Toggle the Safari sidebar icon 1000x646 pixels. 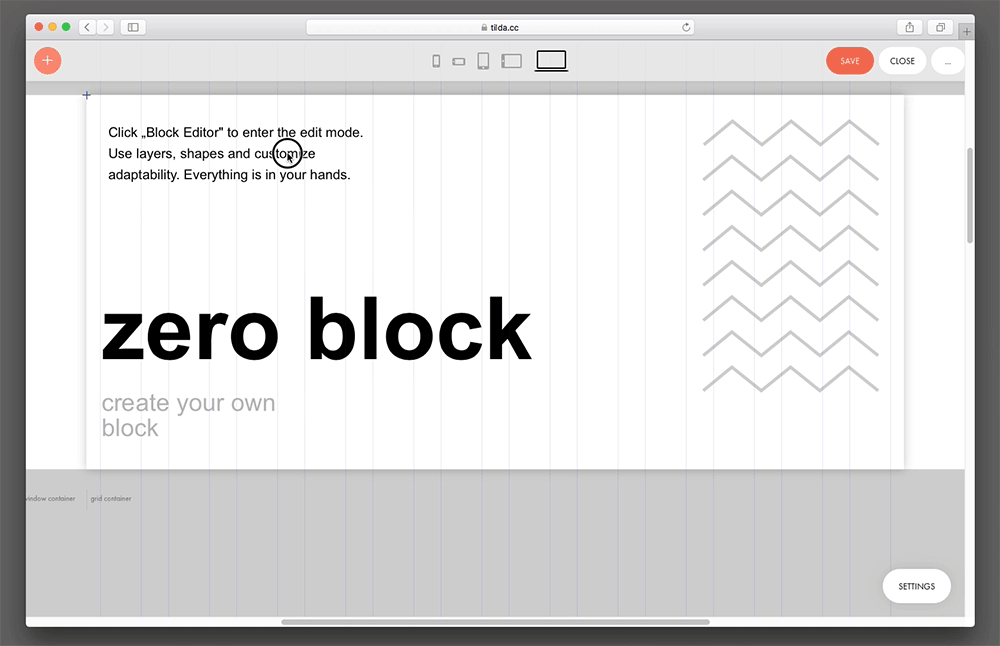[133, 27]
